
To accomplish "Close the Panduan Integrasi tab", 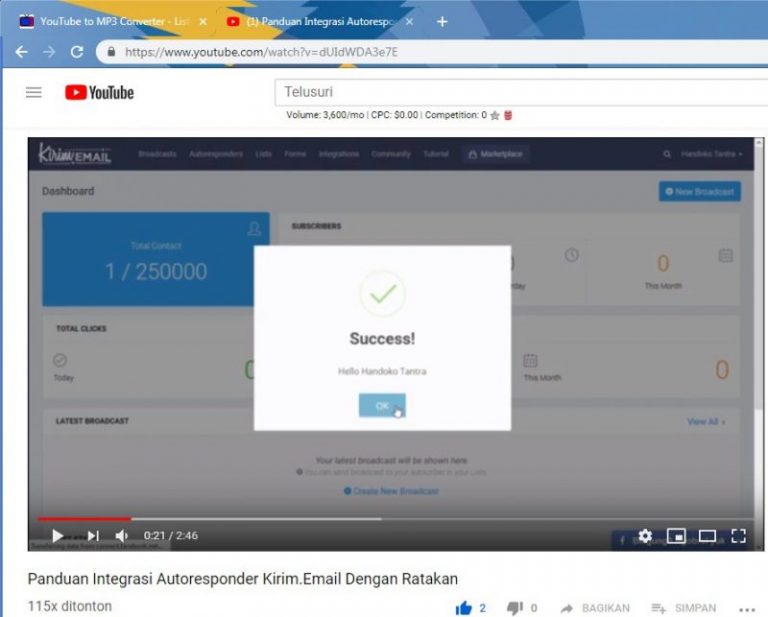I will pyautogui.click(x=409, y=22).
